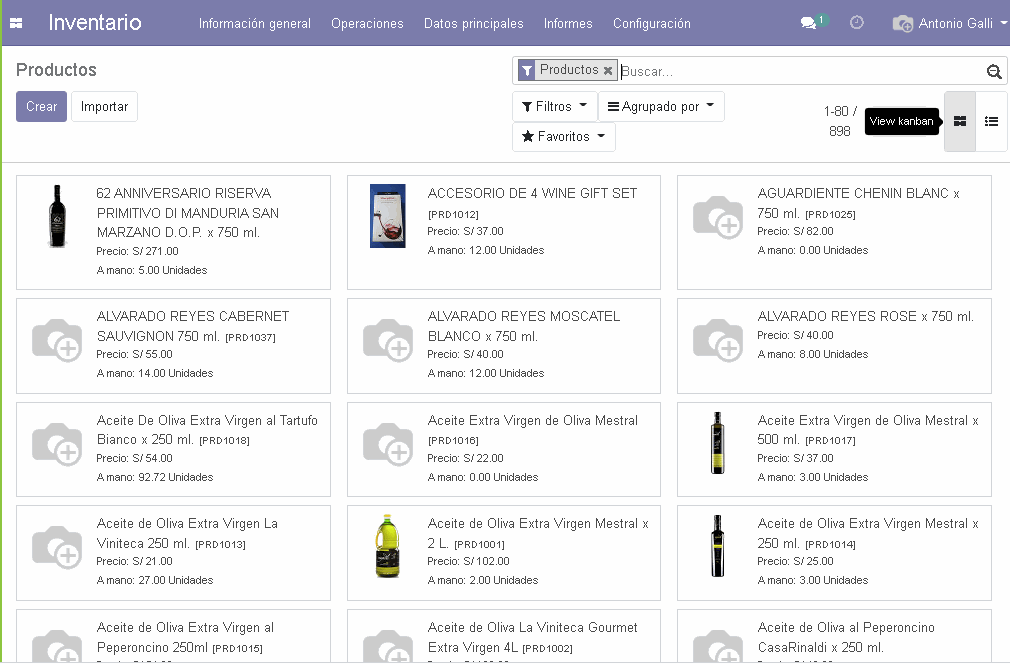Switch to kanban view
Viewport: 1010px width, 664px height.
[960, 122]
